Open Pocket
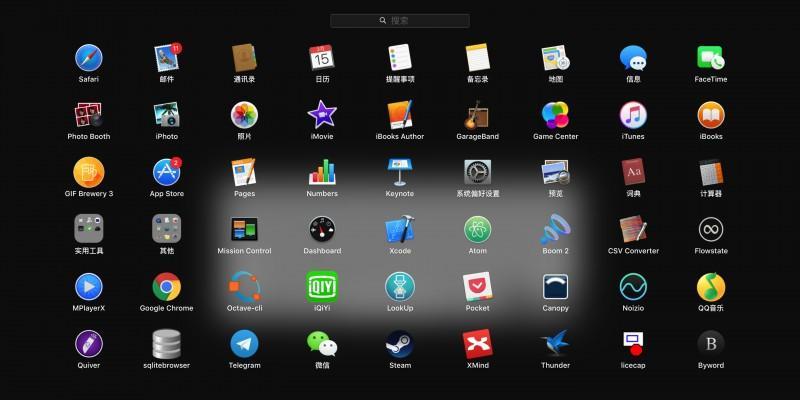800x400 pixels. [478, 287]
